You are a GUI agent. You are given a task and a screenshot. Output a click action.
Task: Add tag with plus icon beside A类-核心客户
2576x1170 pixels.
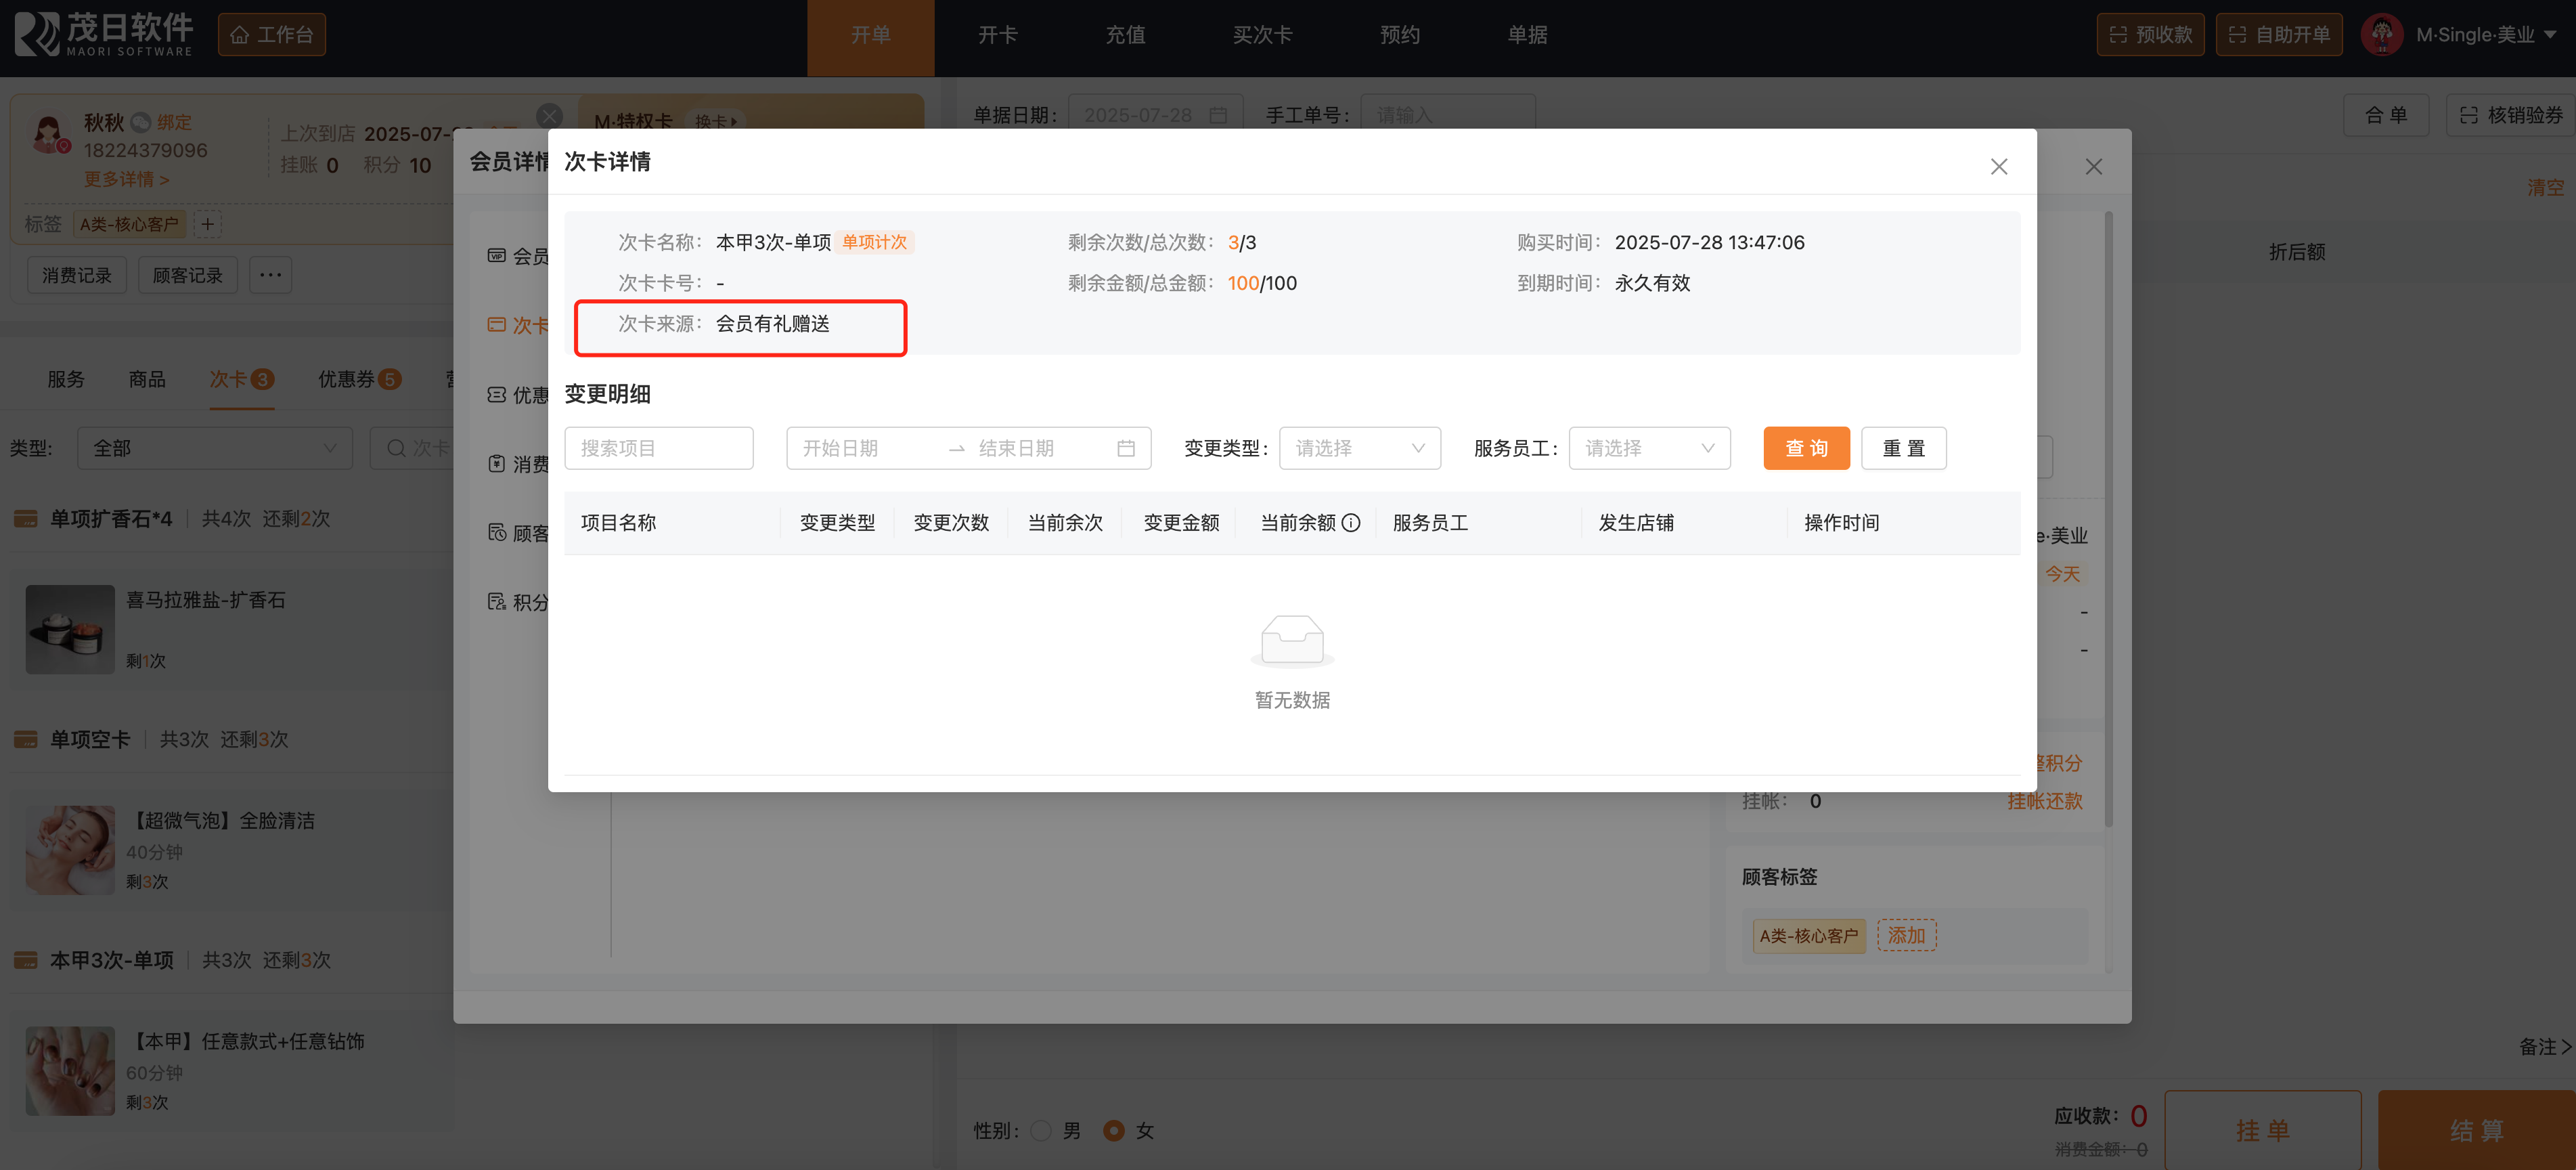tap(207, 224)
